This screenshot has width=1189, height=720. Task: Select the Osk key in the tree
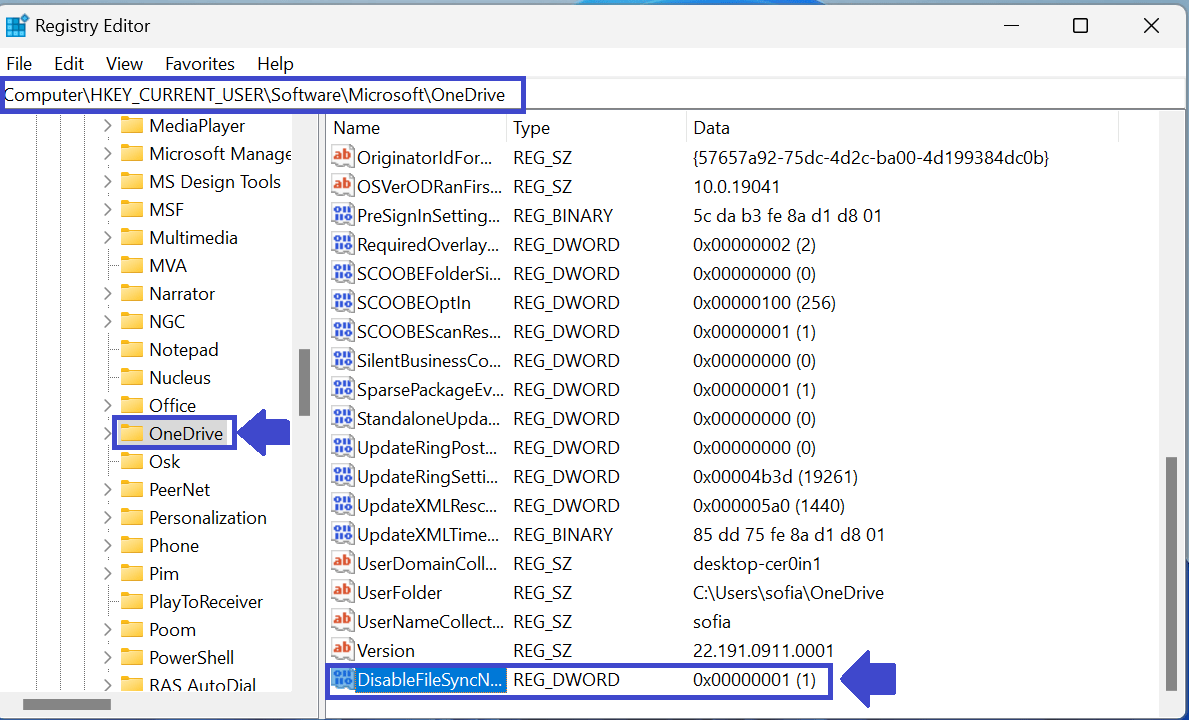tap(165, 462)
